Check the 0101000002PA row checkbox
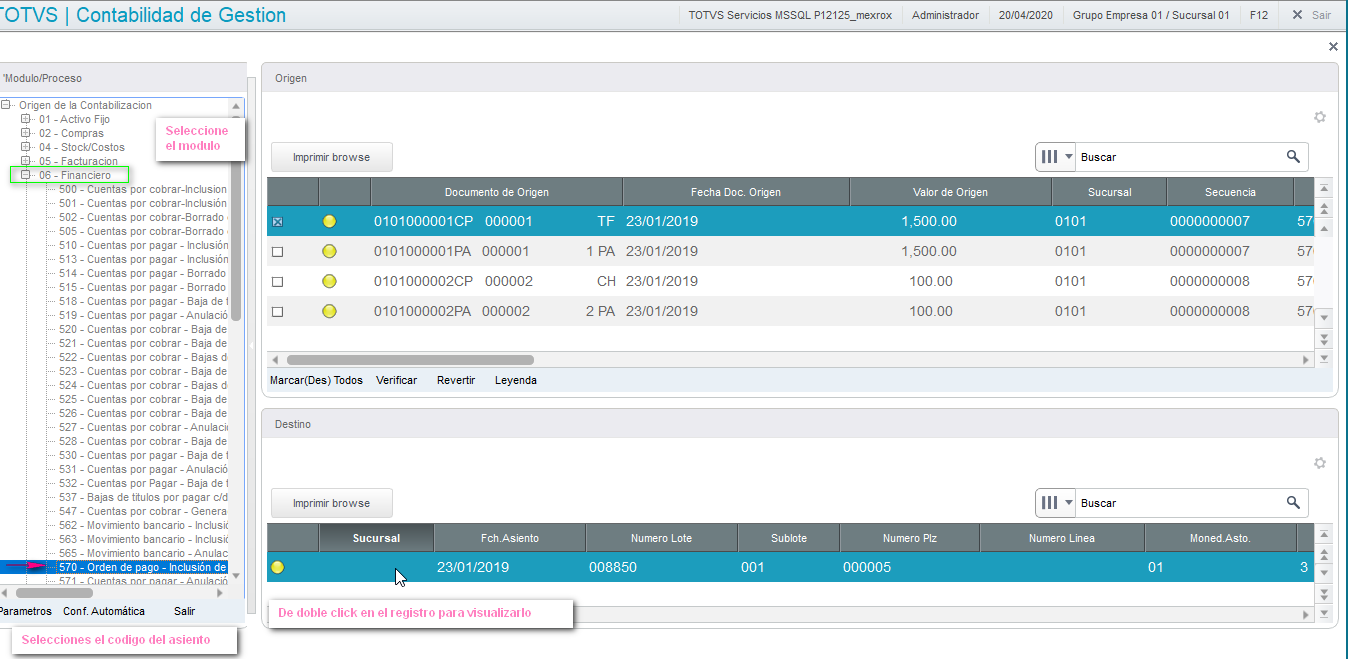The image size is (1348, 659). [x=278, y=312]
